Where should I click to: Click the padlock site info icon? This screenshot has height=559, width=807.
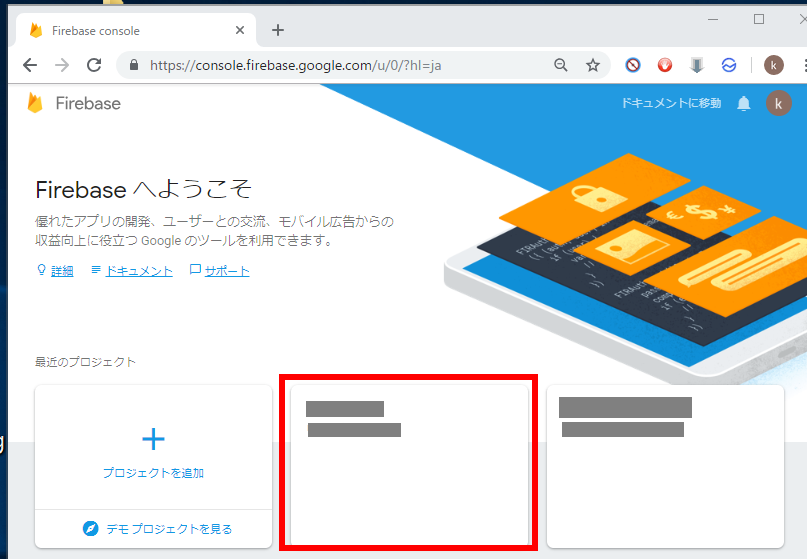point(134,65)
